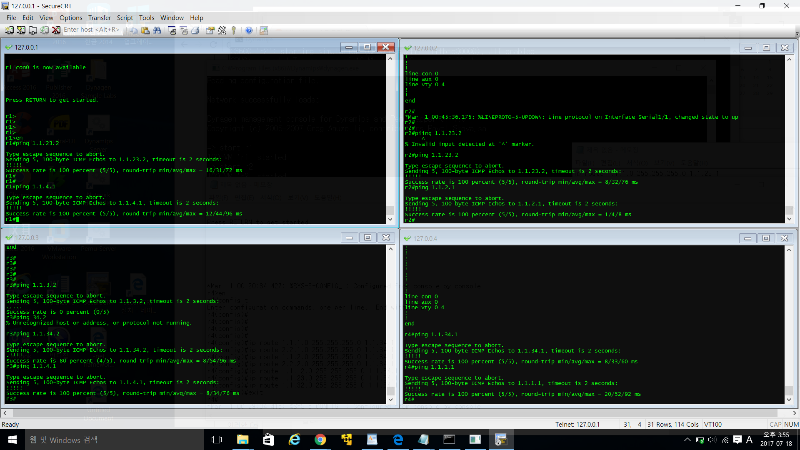
Task: Open the File menu
Action: [x=11, y=18]
